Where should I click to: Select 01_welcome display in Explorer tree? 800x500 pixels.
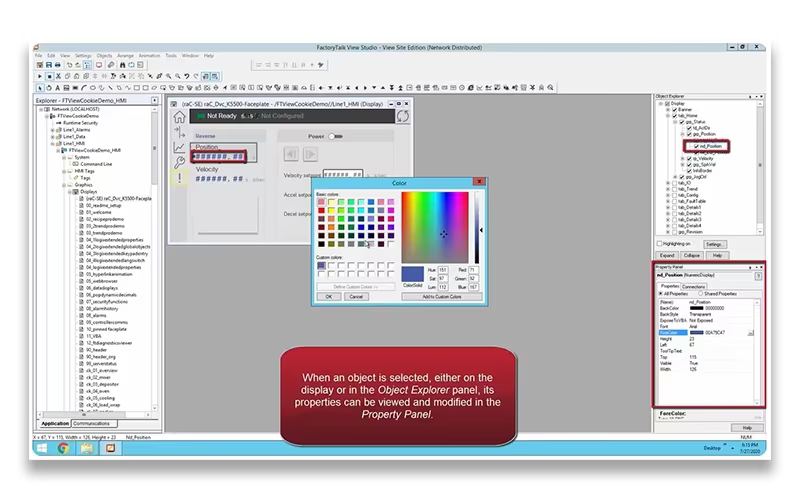click(98, 212)
